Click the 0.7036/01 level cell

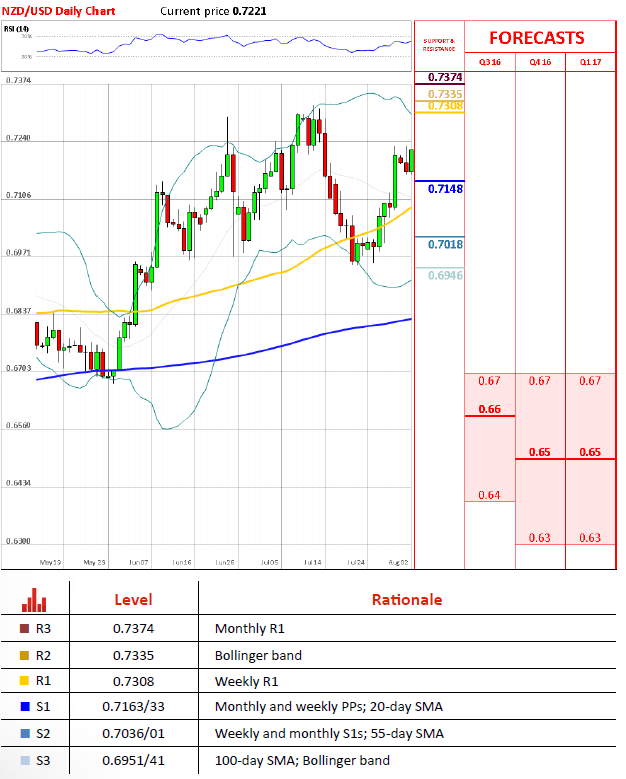pyautogui.click(x=133, y=733)
